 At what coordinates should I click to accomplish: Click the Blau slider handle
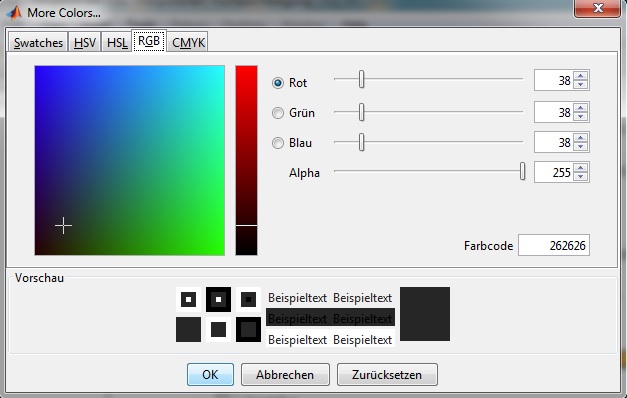click(x=361, y=142)
